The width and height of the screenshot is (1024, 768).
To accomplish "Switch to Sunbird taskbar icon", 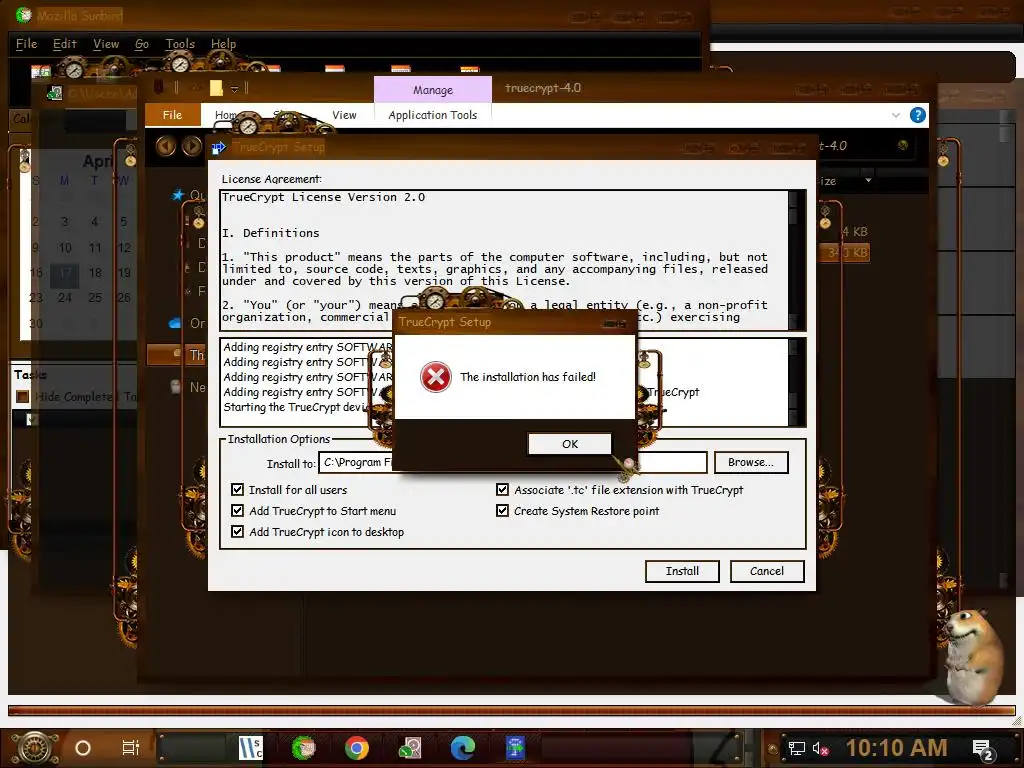I will coord(303,748).
